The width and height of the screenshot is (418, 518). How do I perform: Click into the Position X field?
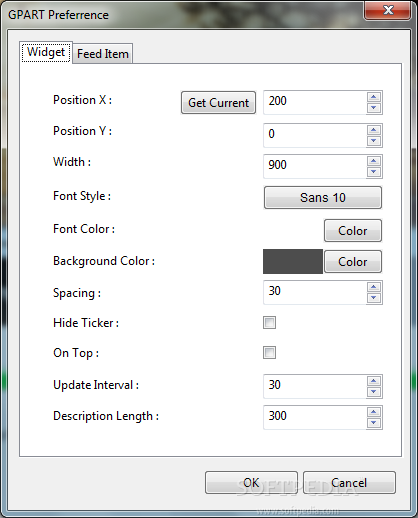point(315,102)
